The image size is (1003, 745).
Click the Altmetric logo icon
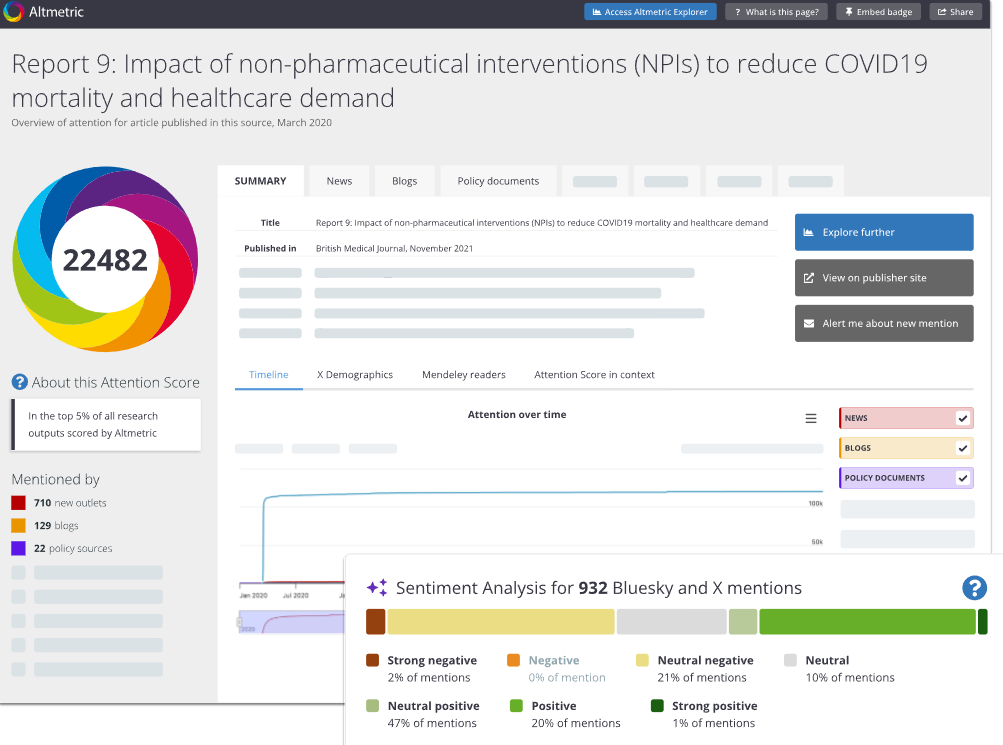point(13,12)
